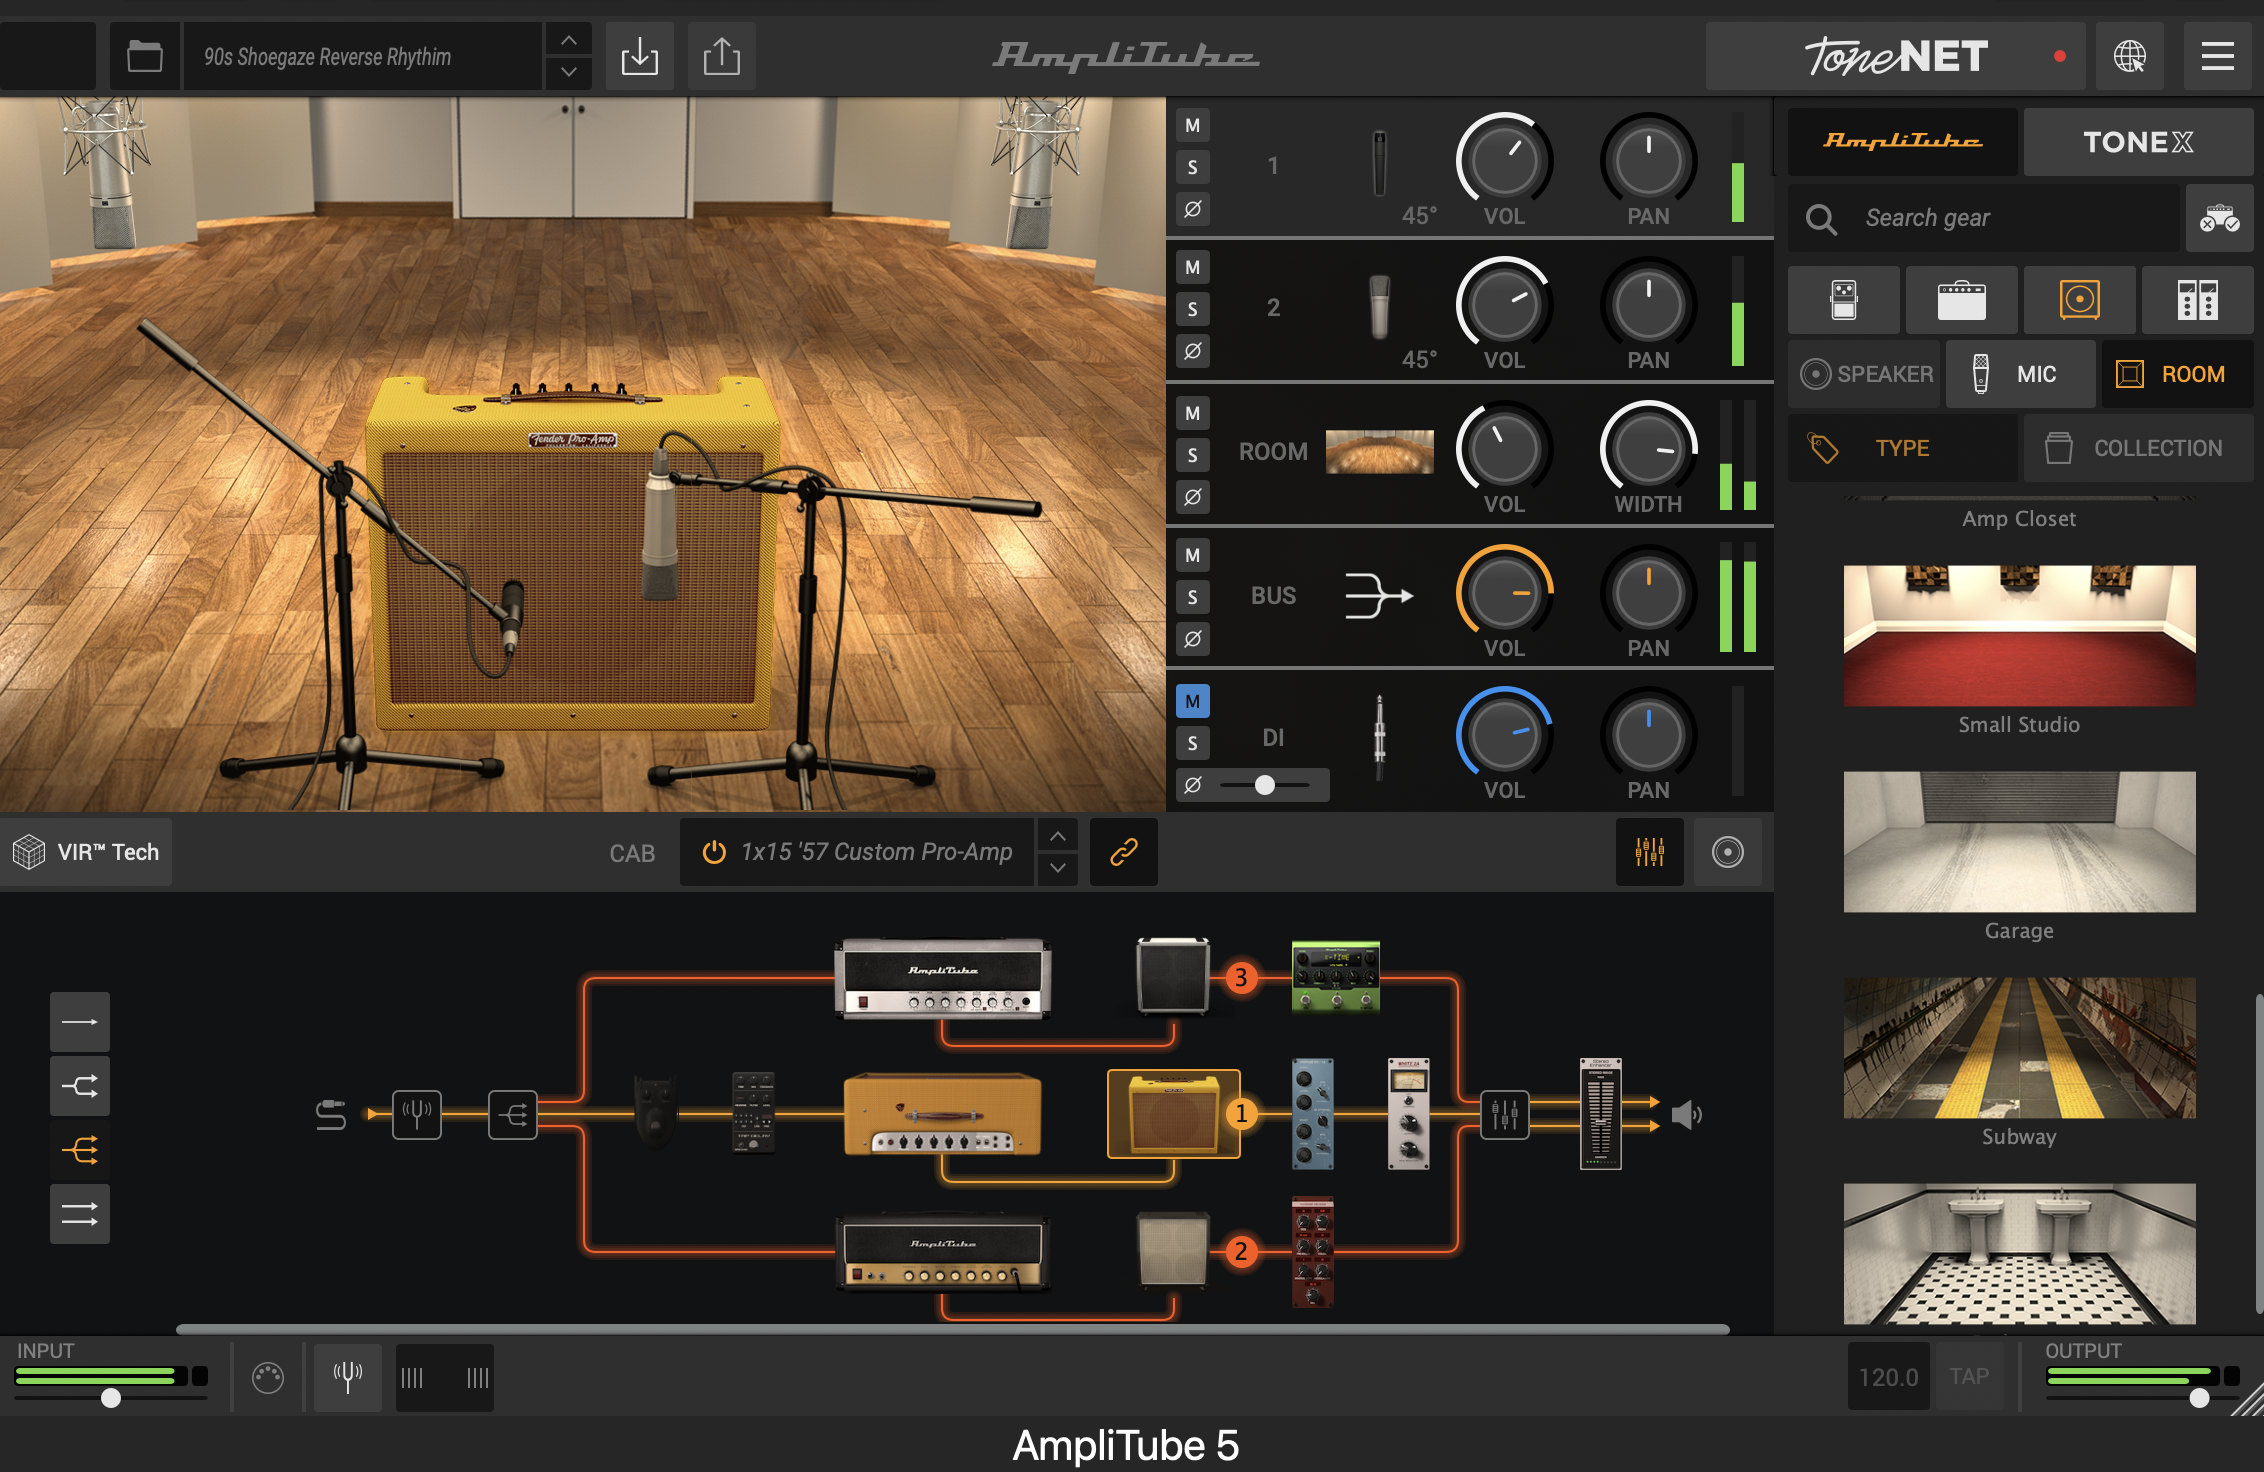This screenshot has width=2264, height=1472.
Task: Switch to the AmpliTube gear tab
Action: click(x=1901, y=142)
